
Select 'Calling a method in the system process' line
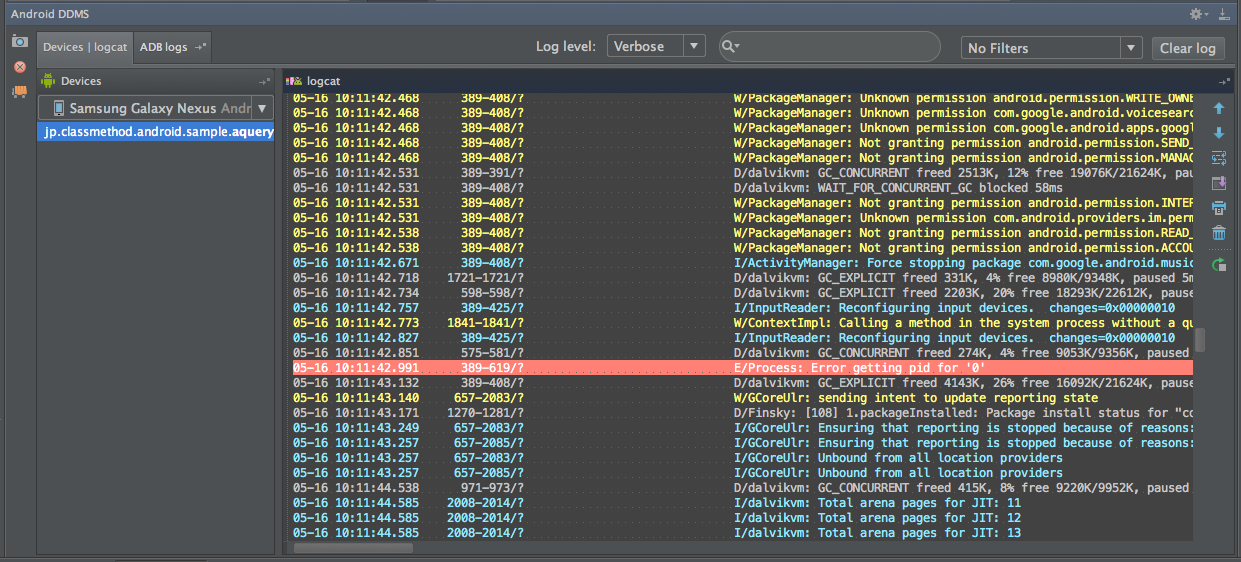743,323
